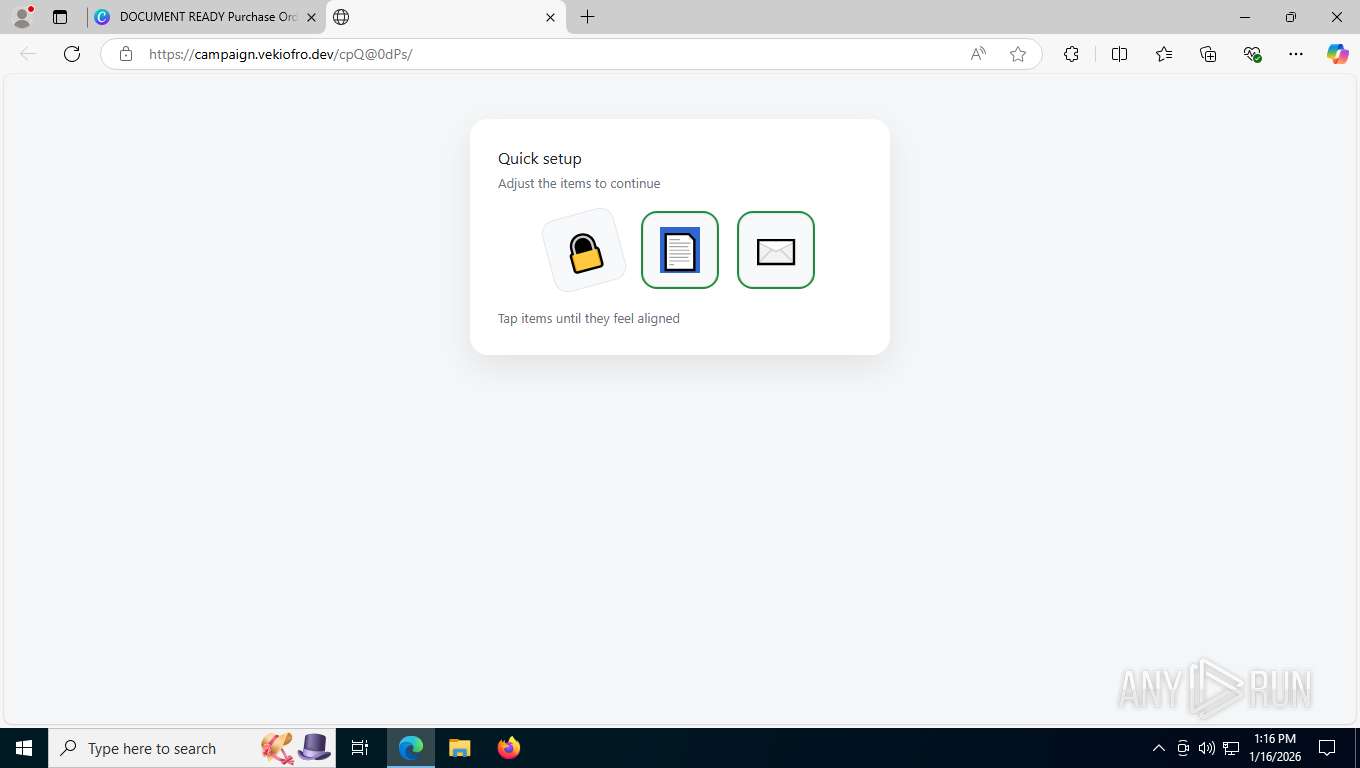The height and width of the screenshot is (768, 1360).
Task: Open the taskbar clock 1:16 PM
Action: click(x=1274, y=748)
